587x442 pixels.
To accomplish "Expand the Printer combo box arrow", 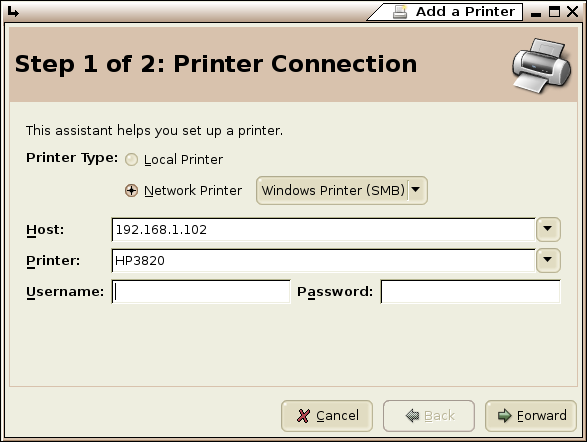I will point(548,260).
